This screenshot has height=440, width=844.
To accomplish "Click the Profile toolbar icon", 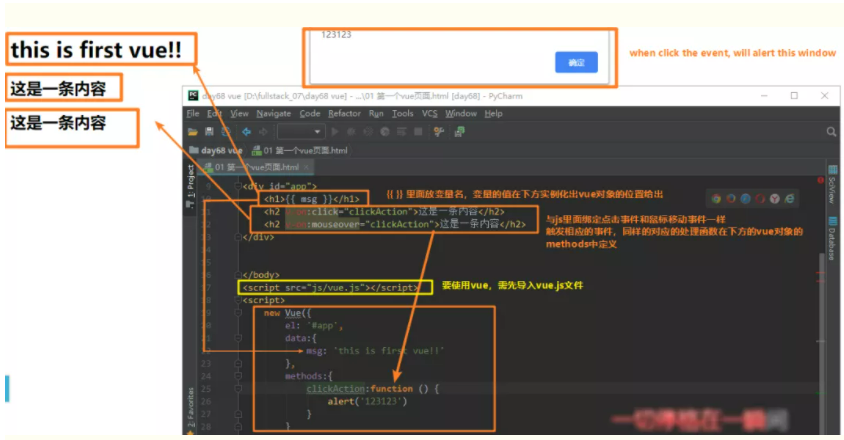I will point(385,132).
